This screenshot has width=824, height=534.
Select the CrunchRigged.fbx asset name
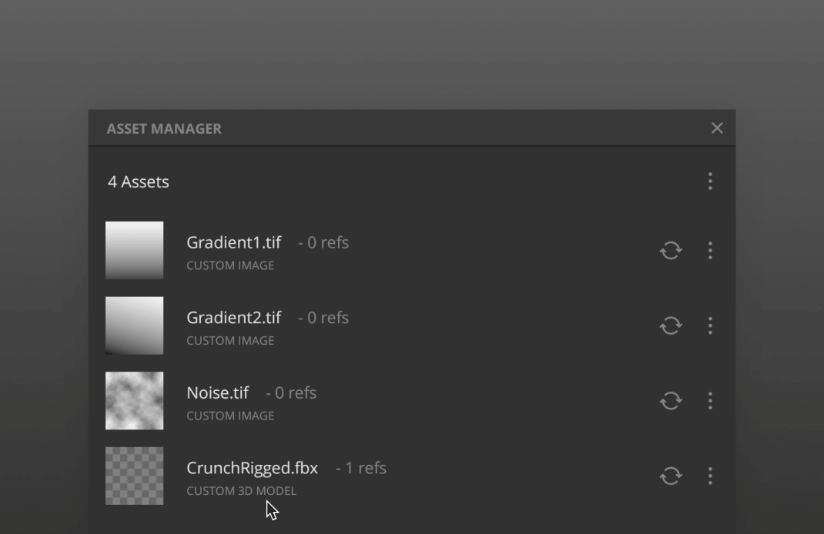[252, 467]
